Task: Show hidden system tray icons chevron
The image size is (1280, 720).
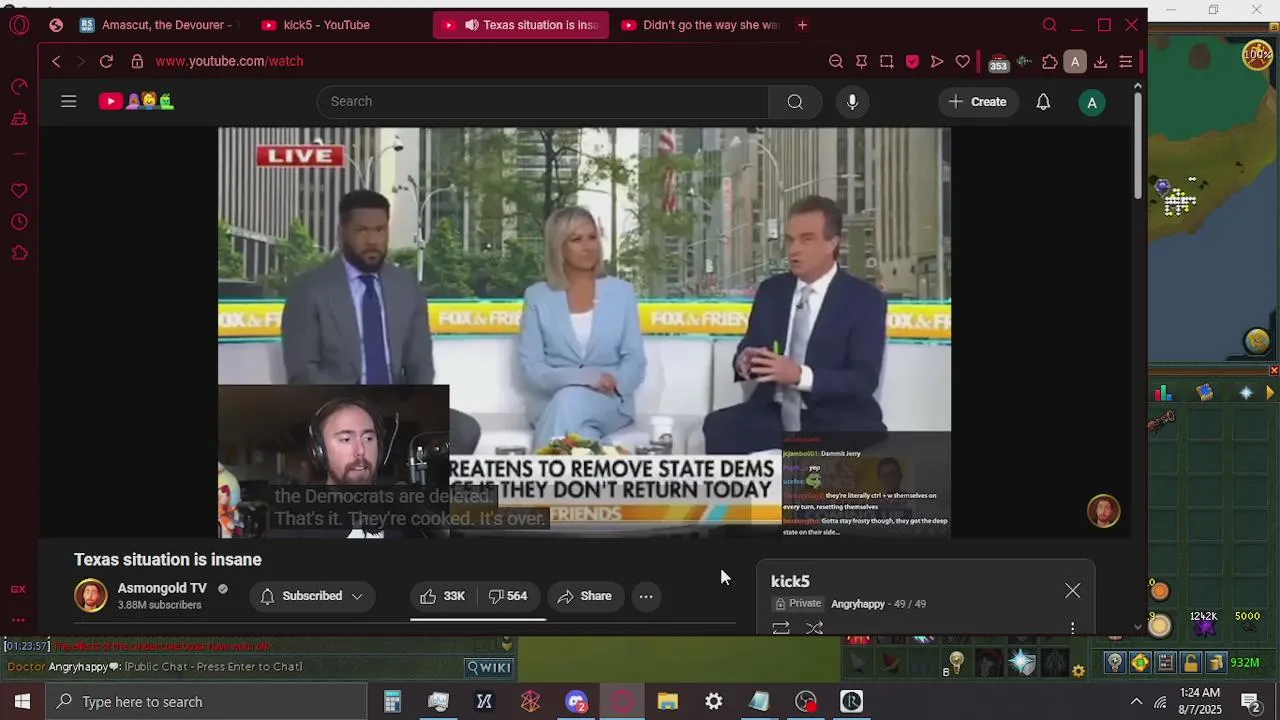Action: [x=1136, y=702]
